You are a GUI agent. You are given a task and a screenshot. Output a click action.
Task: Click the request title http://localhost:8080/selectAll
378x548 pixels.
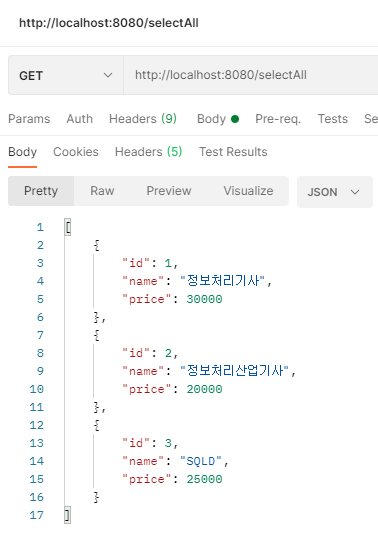[x=109, y=23]
